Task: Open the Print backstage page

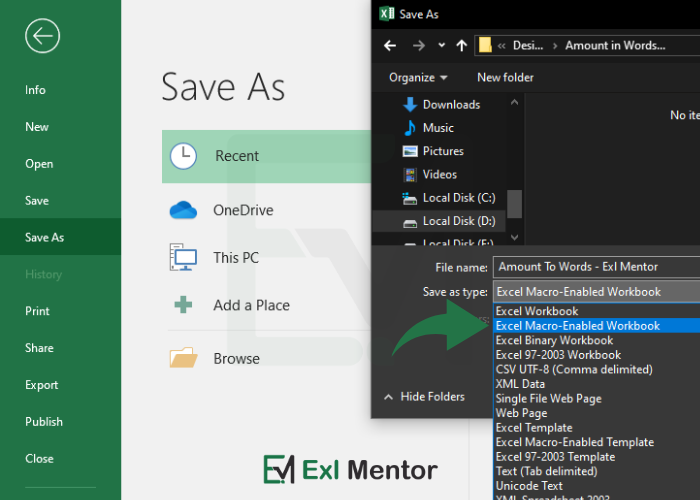Action: click(37, 311)
